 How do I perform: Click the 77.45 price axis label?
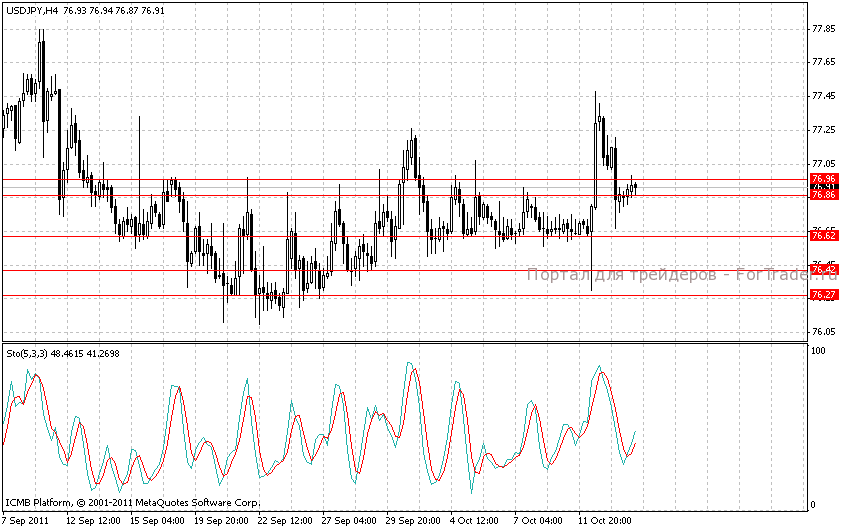pos(824,96)
